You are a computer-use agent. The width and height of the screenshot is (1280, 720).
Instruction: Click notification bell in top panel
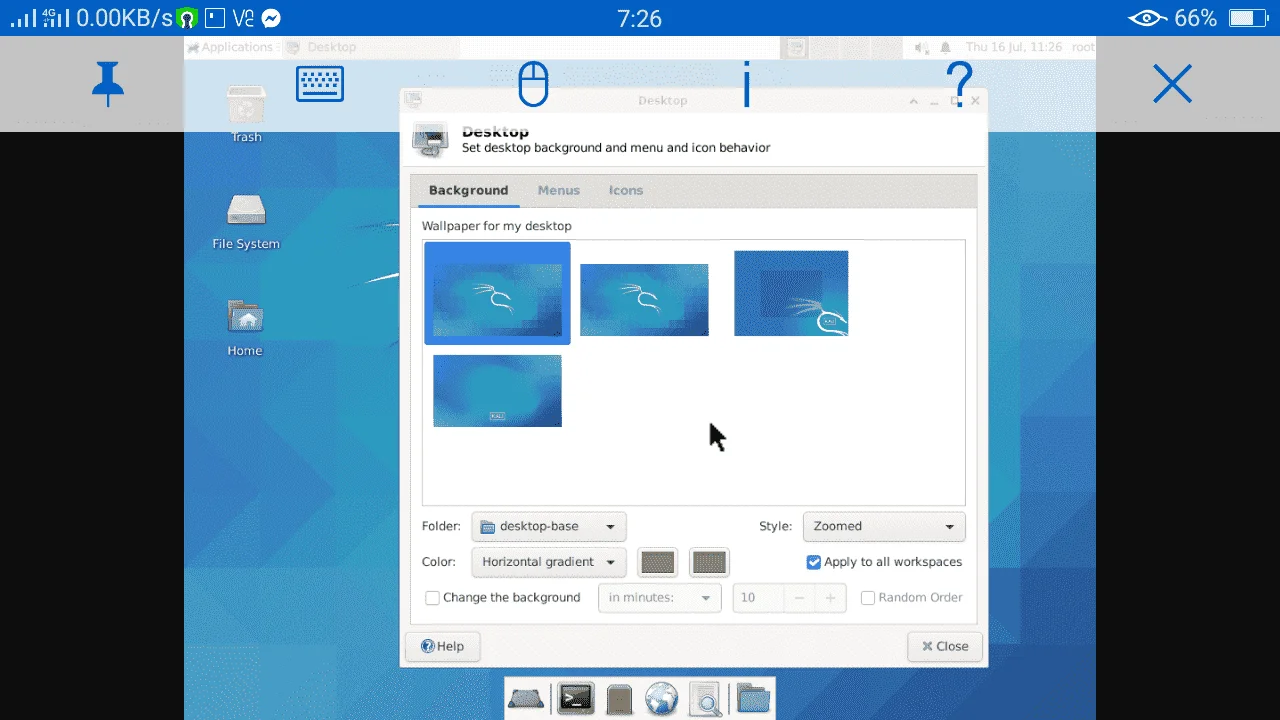tap(946, 47)
